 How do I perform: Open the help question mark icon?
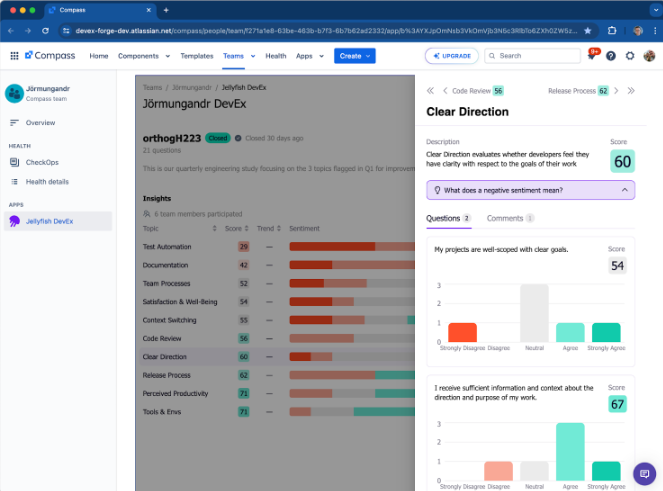coord(611,56)
